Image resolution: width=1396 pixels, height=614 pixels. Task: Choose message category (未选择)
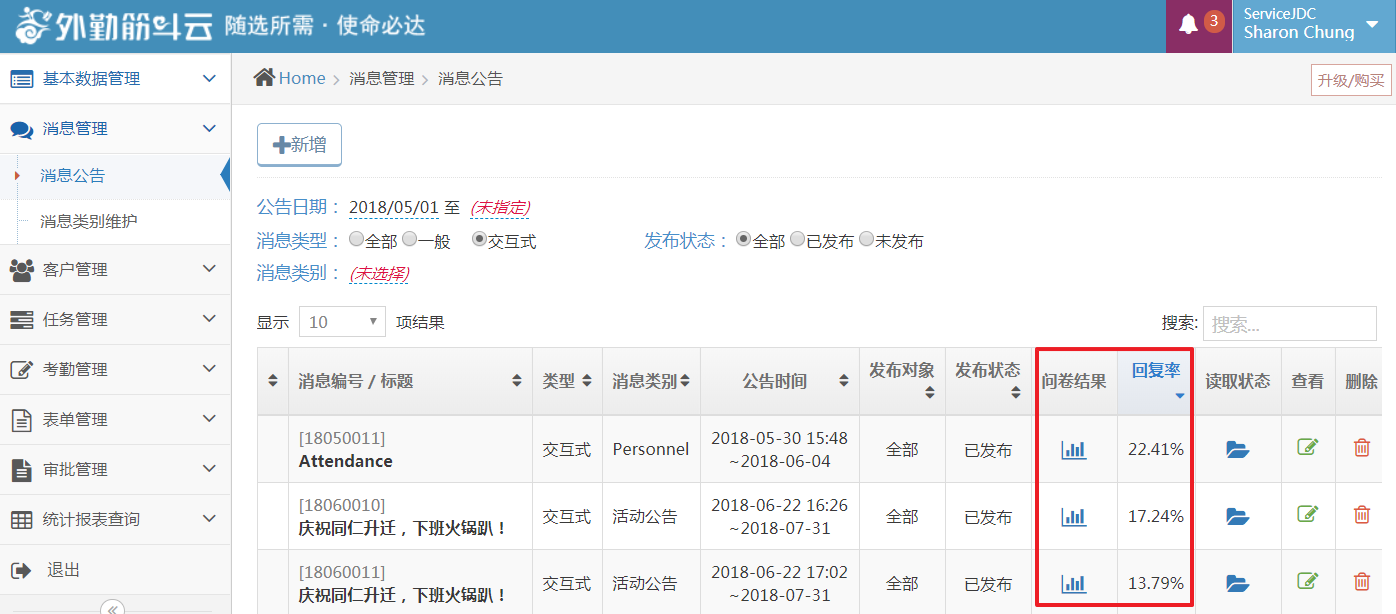(379, 273)
